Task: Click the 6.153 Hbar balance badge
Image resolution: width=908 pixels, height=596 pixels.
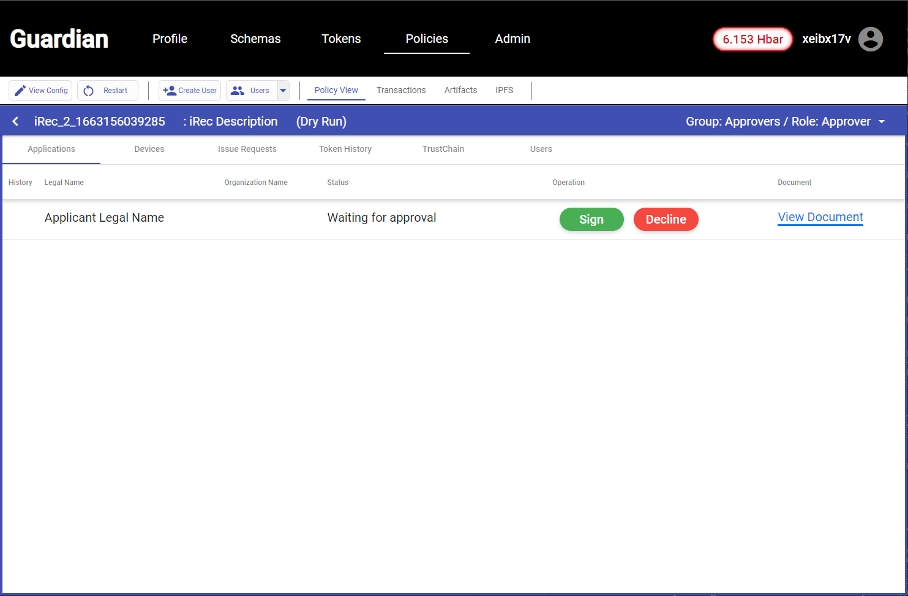Action: 752,39
